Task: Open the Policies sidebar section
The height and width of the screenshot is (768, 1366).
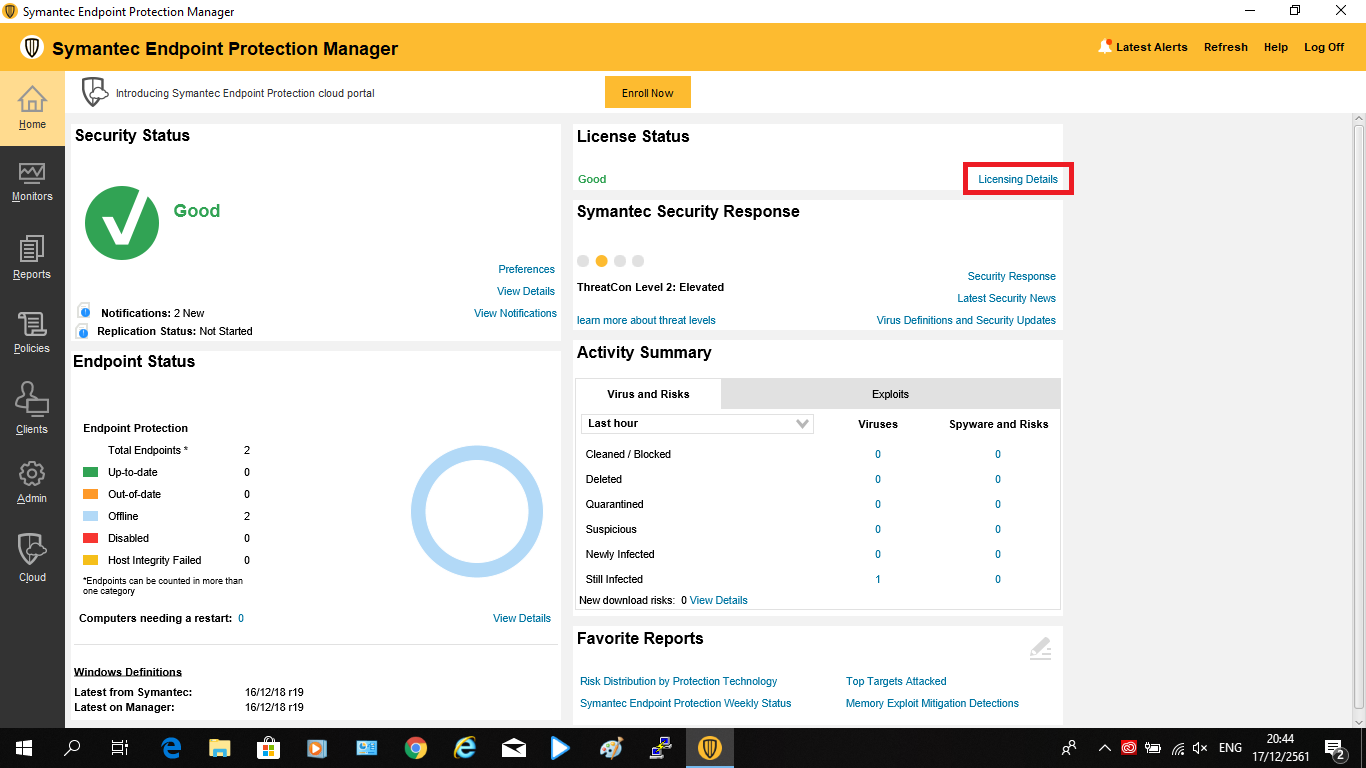Action: (x=32, y=332)
